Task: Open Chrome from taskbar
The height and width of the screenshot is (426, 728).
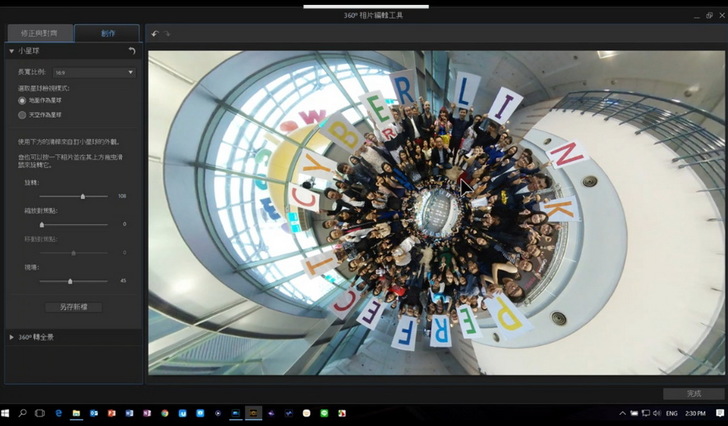Action: pyautogui.click(x=164, y=413)
